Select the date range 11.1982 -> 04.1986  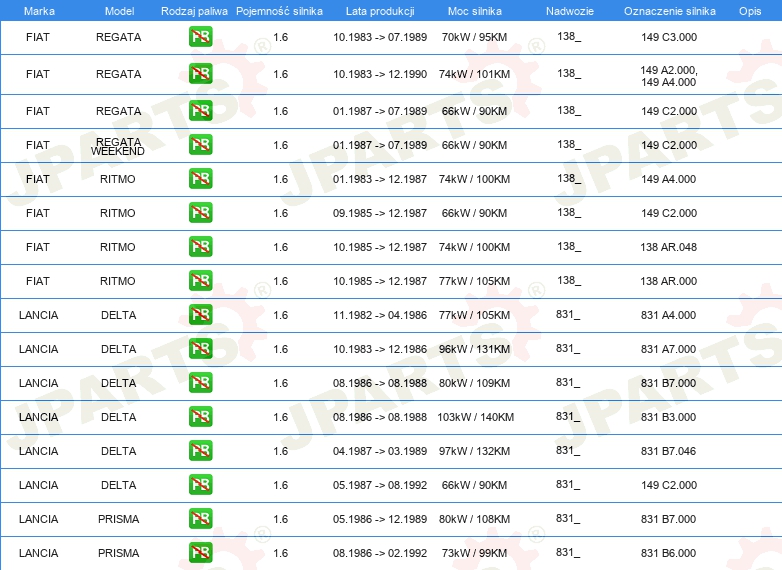pos(380,315)
